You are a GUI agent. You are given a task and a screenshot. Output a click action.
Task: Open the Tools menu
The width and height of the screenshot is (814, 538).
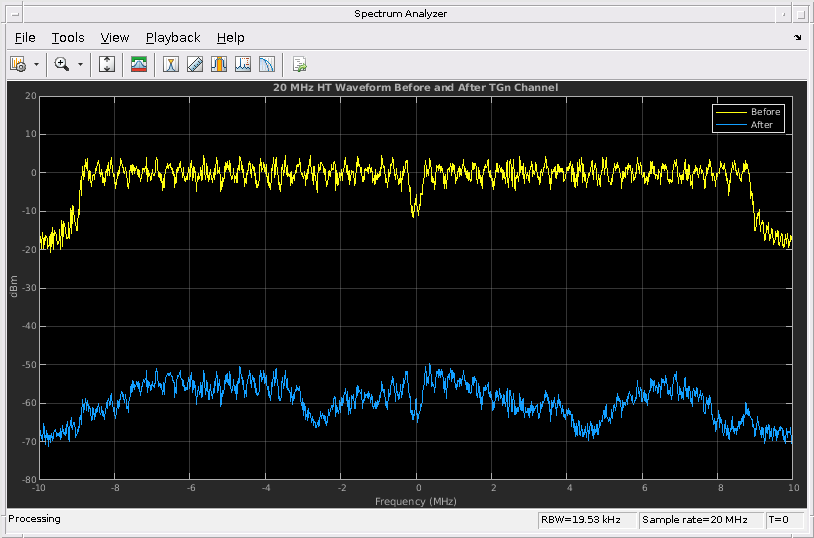(68, 37)
